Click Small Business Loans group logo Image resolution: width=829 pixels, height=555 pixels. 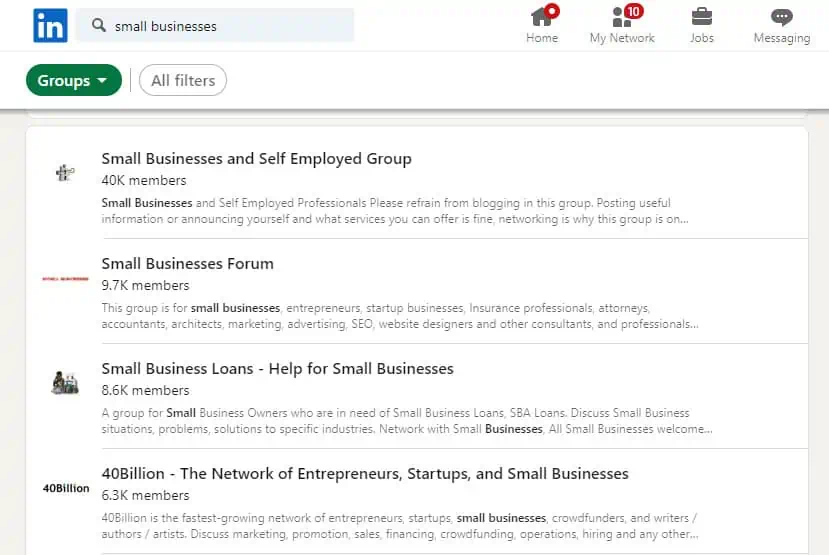click(x=66, y=382)
